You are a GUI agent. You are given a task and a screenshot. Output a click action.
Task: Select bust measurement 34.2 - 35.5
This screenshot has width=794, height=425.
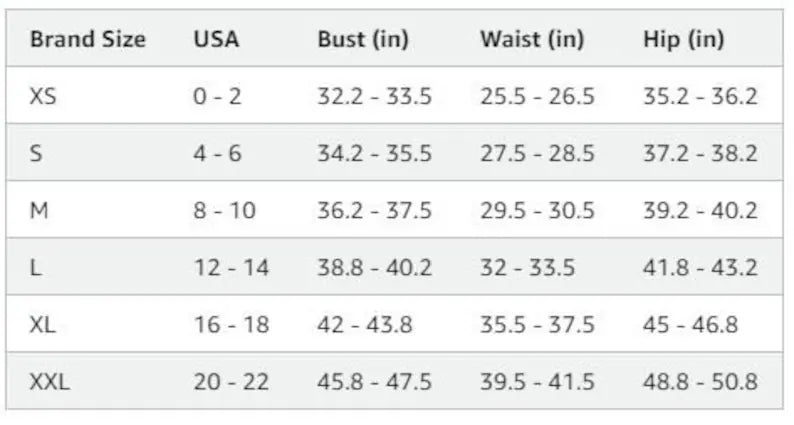coord(375,154)
